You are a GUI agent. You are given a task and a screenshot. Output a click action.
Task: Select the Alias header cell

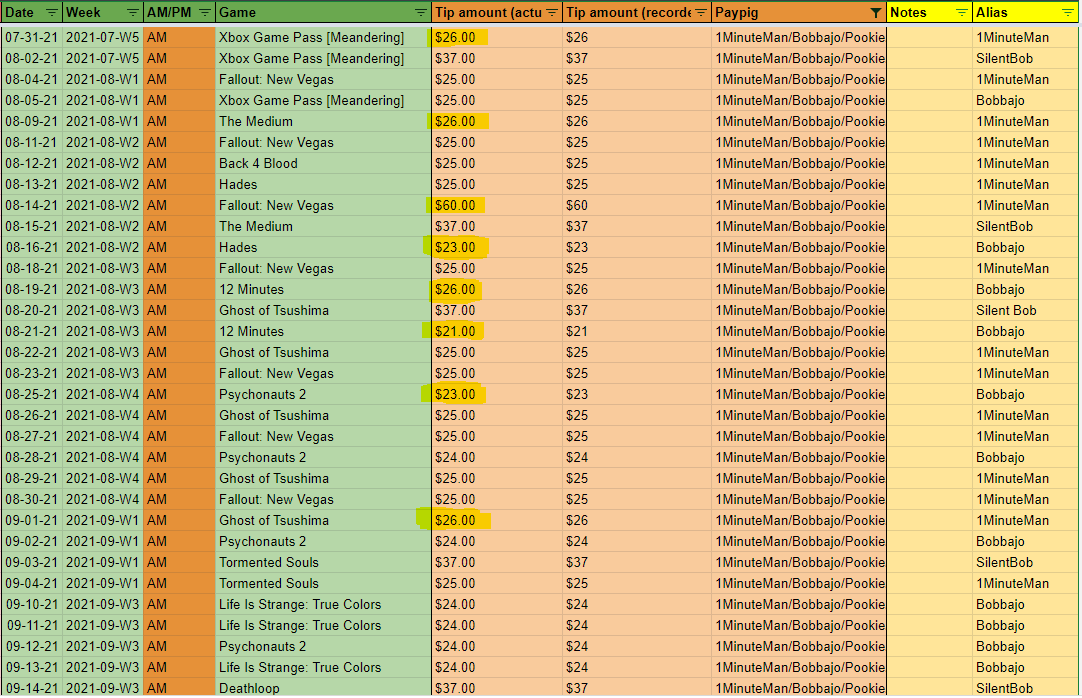click(x=1025, y=12)
